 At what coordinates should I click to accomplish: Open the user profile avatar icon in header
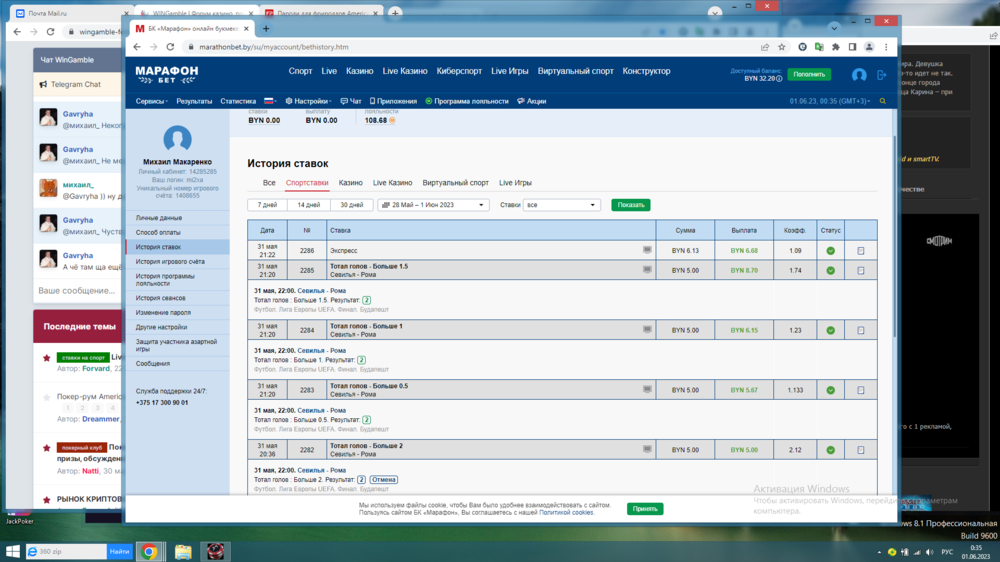859,75
